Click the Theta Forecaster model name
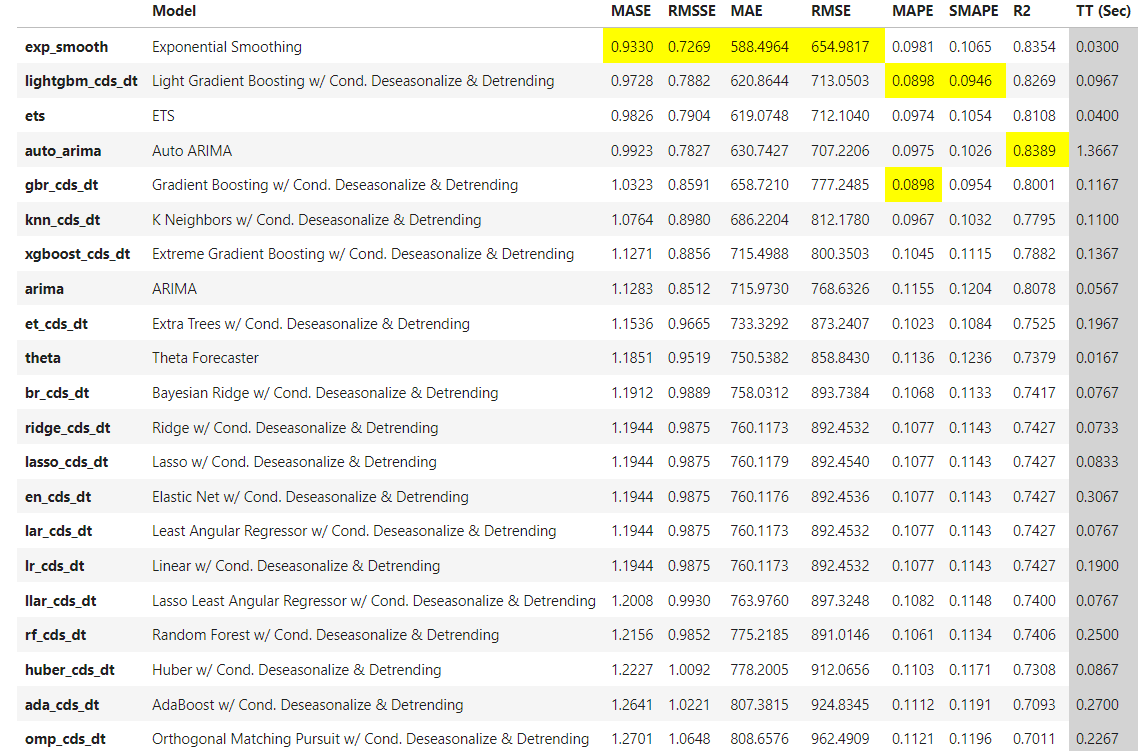Screen dimensions: 1142x751 (x=205, y=358)
